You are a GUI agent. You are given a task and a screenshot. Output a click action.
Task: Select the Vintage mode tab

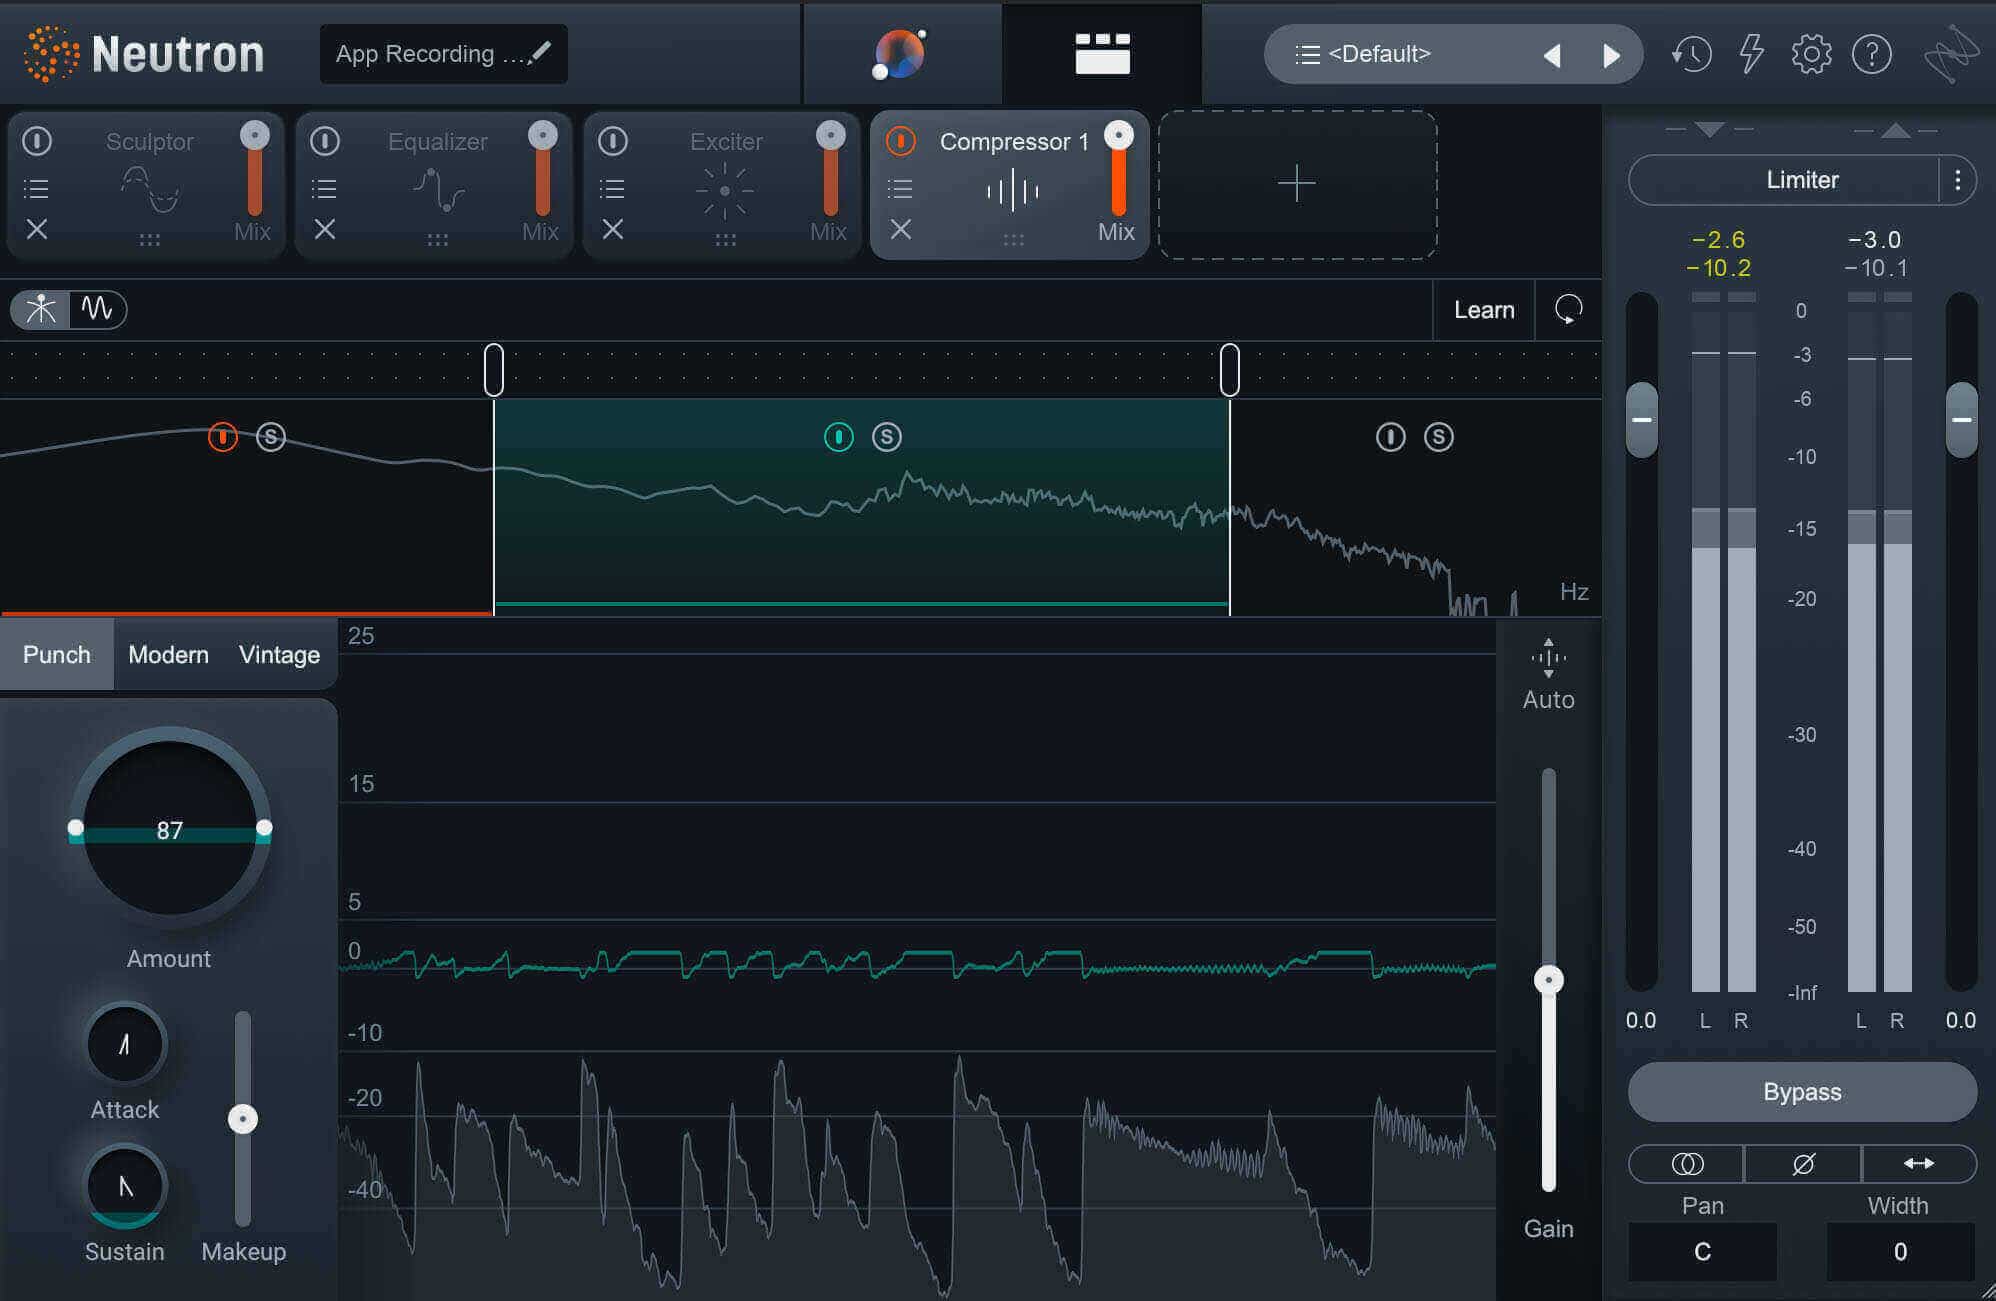(x=279, y=655)
